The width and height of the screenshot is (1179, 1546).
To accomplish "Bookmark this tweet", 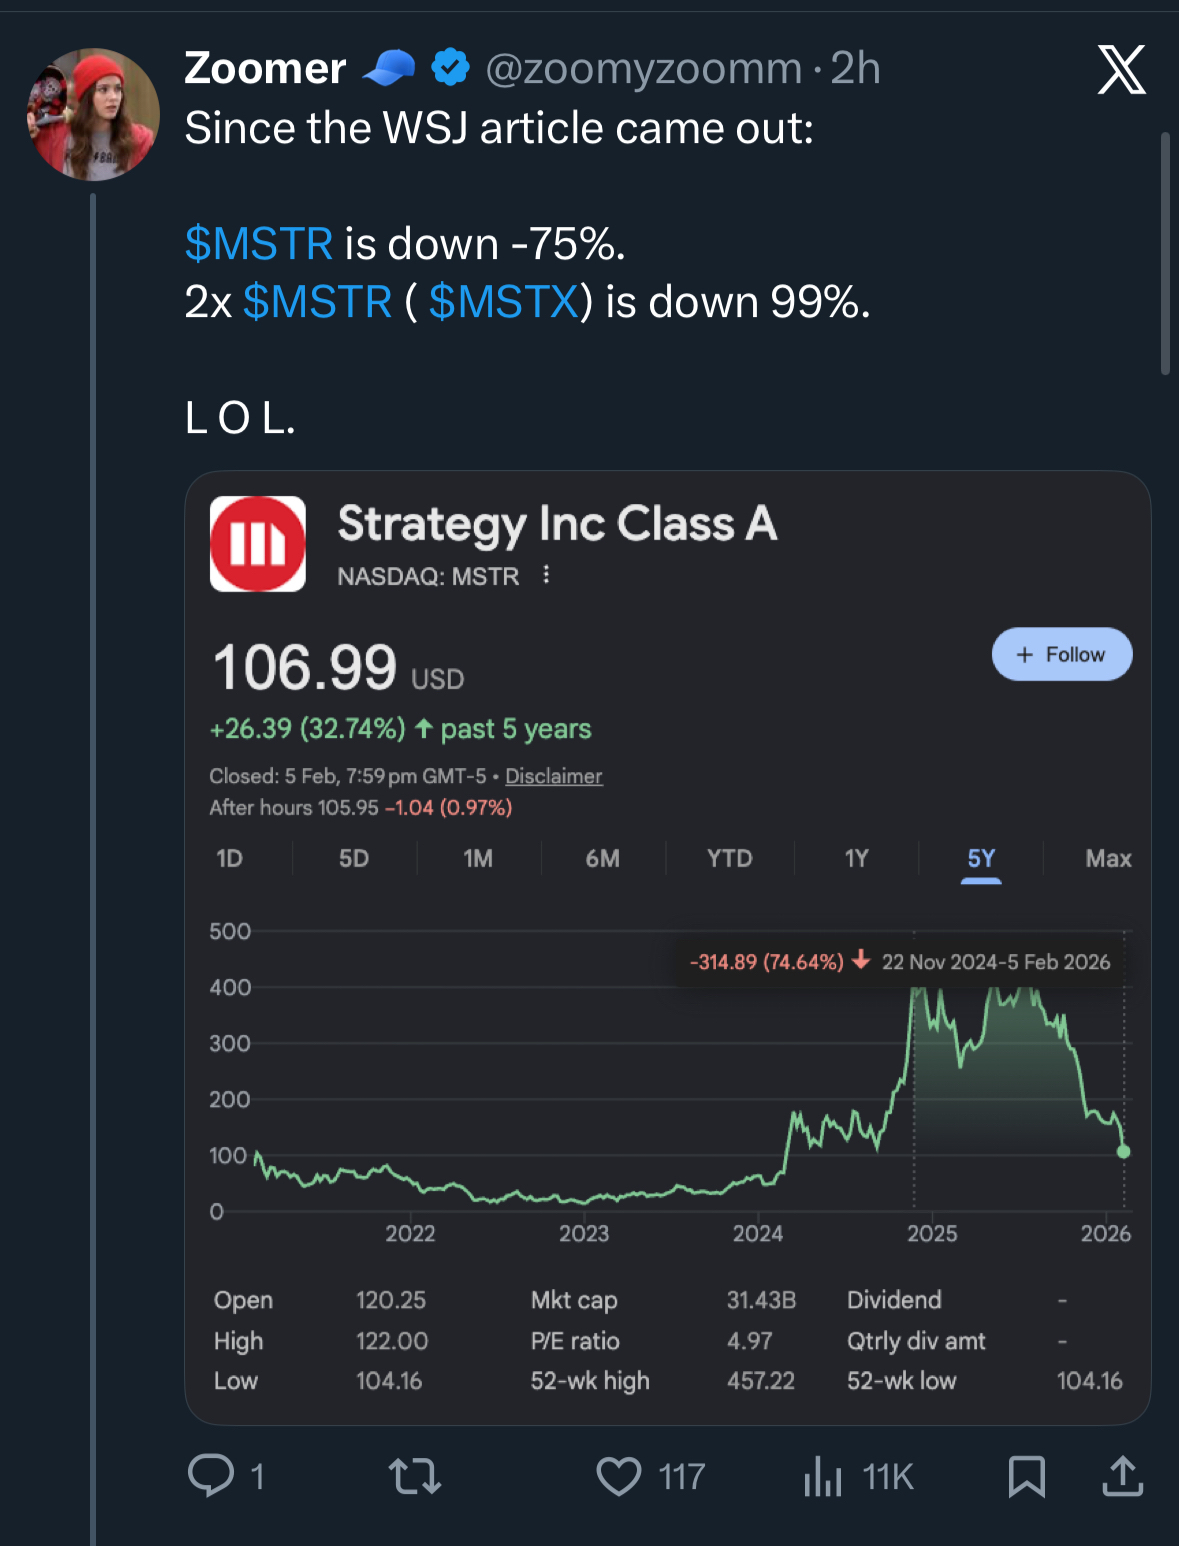I will pos(1026,1476).
